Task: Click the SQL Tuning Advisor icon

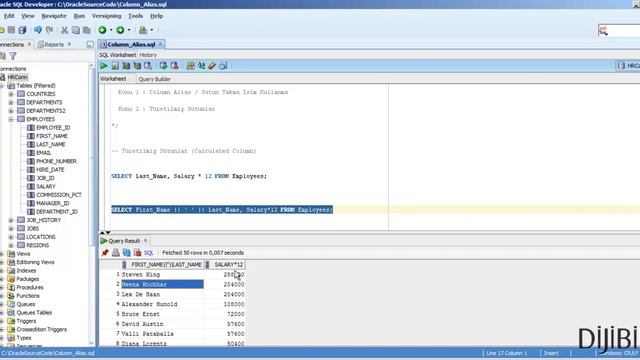Action: 148,66
